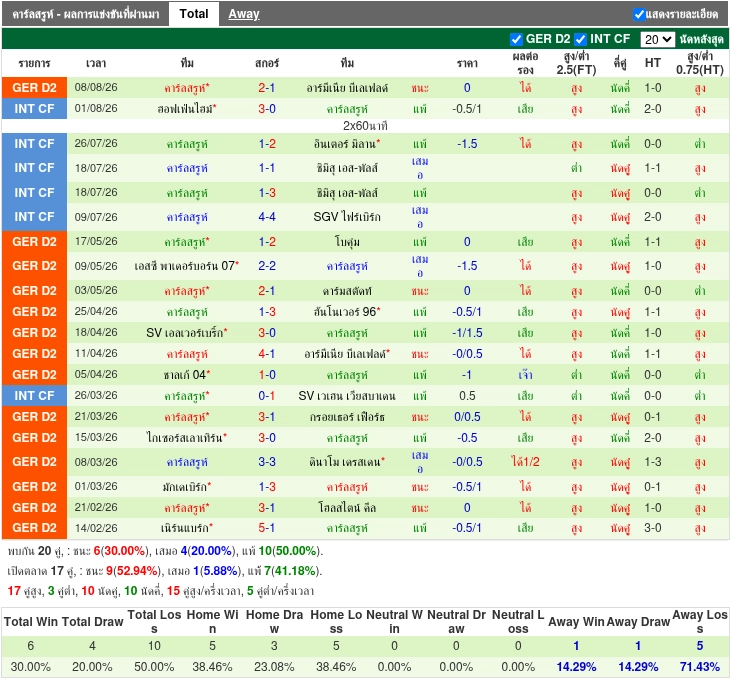Uncheck the INT CF league filter
This screenshot has height=684, width=730.
coord(580,39)
